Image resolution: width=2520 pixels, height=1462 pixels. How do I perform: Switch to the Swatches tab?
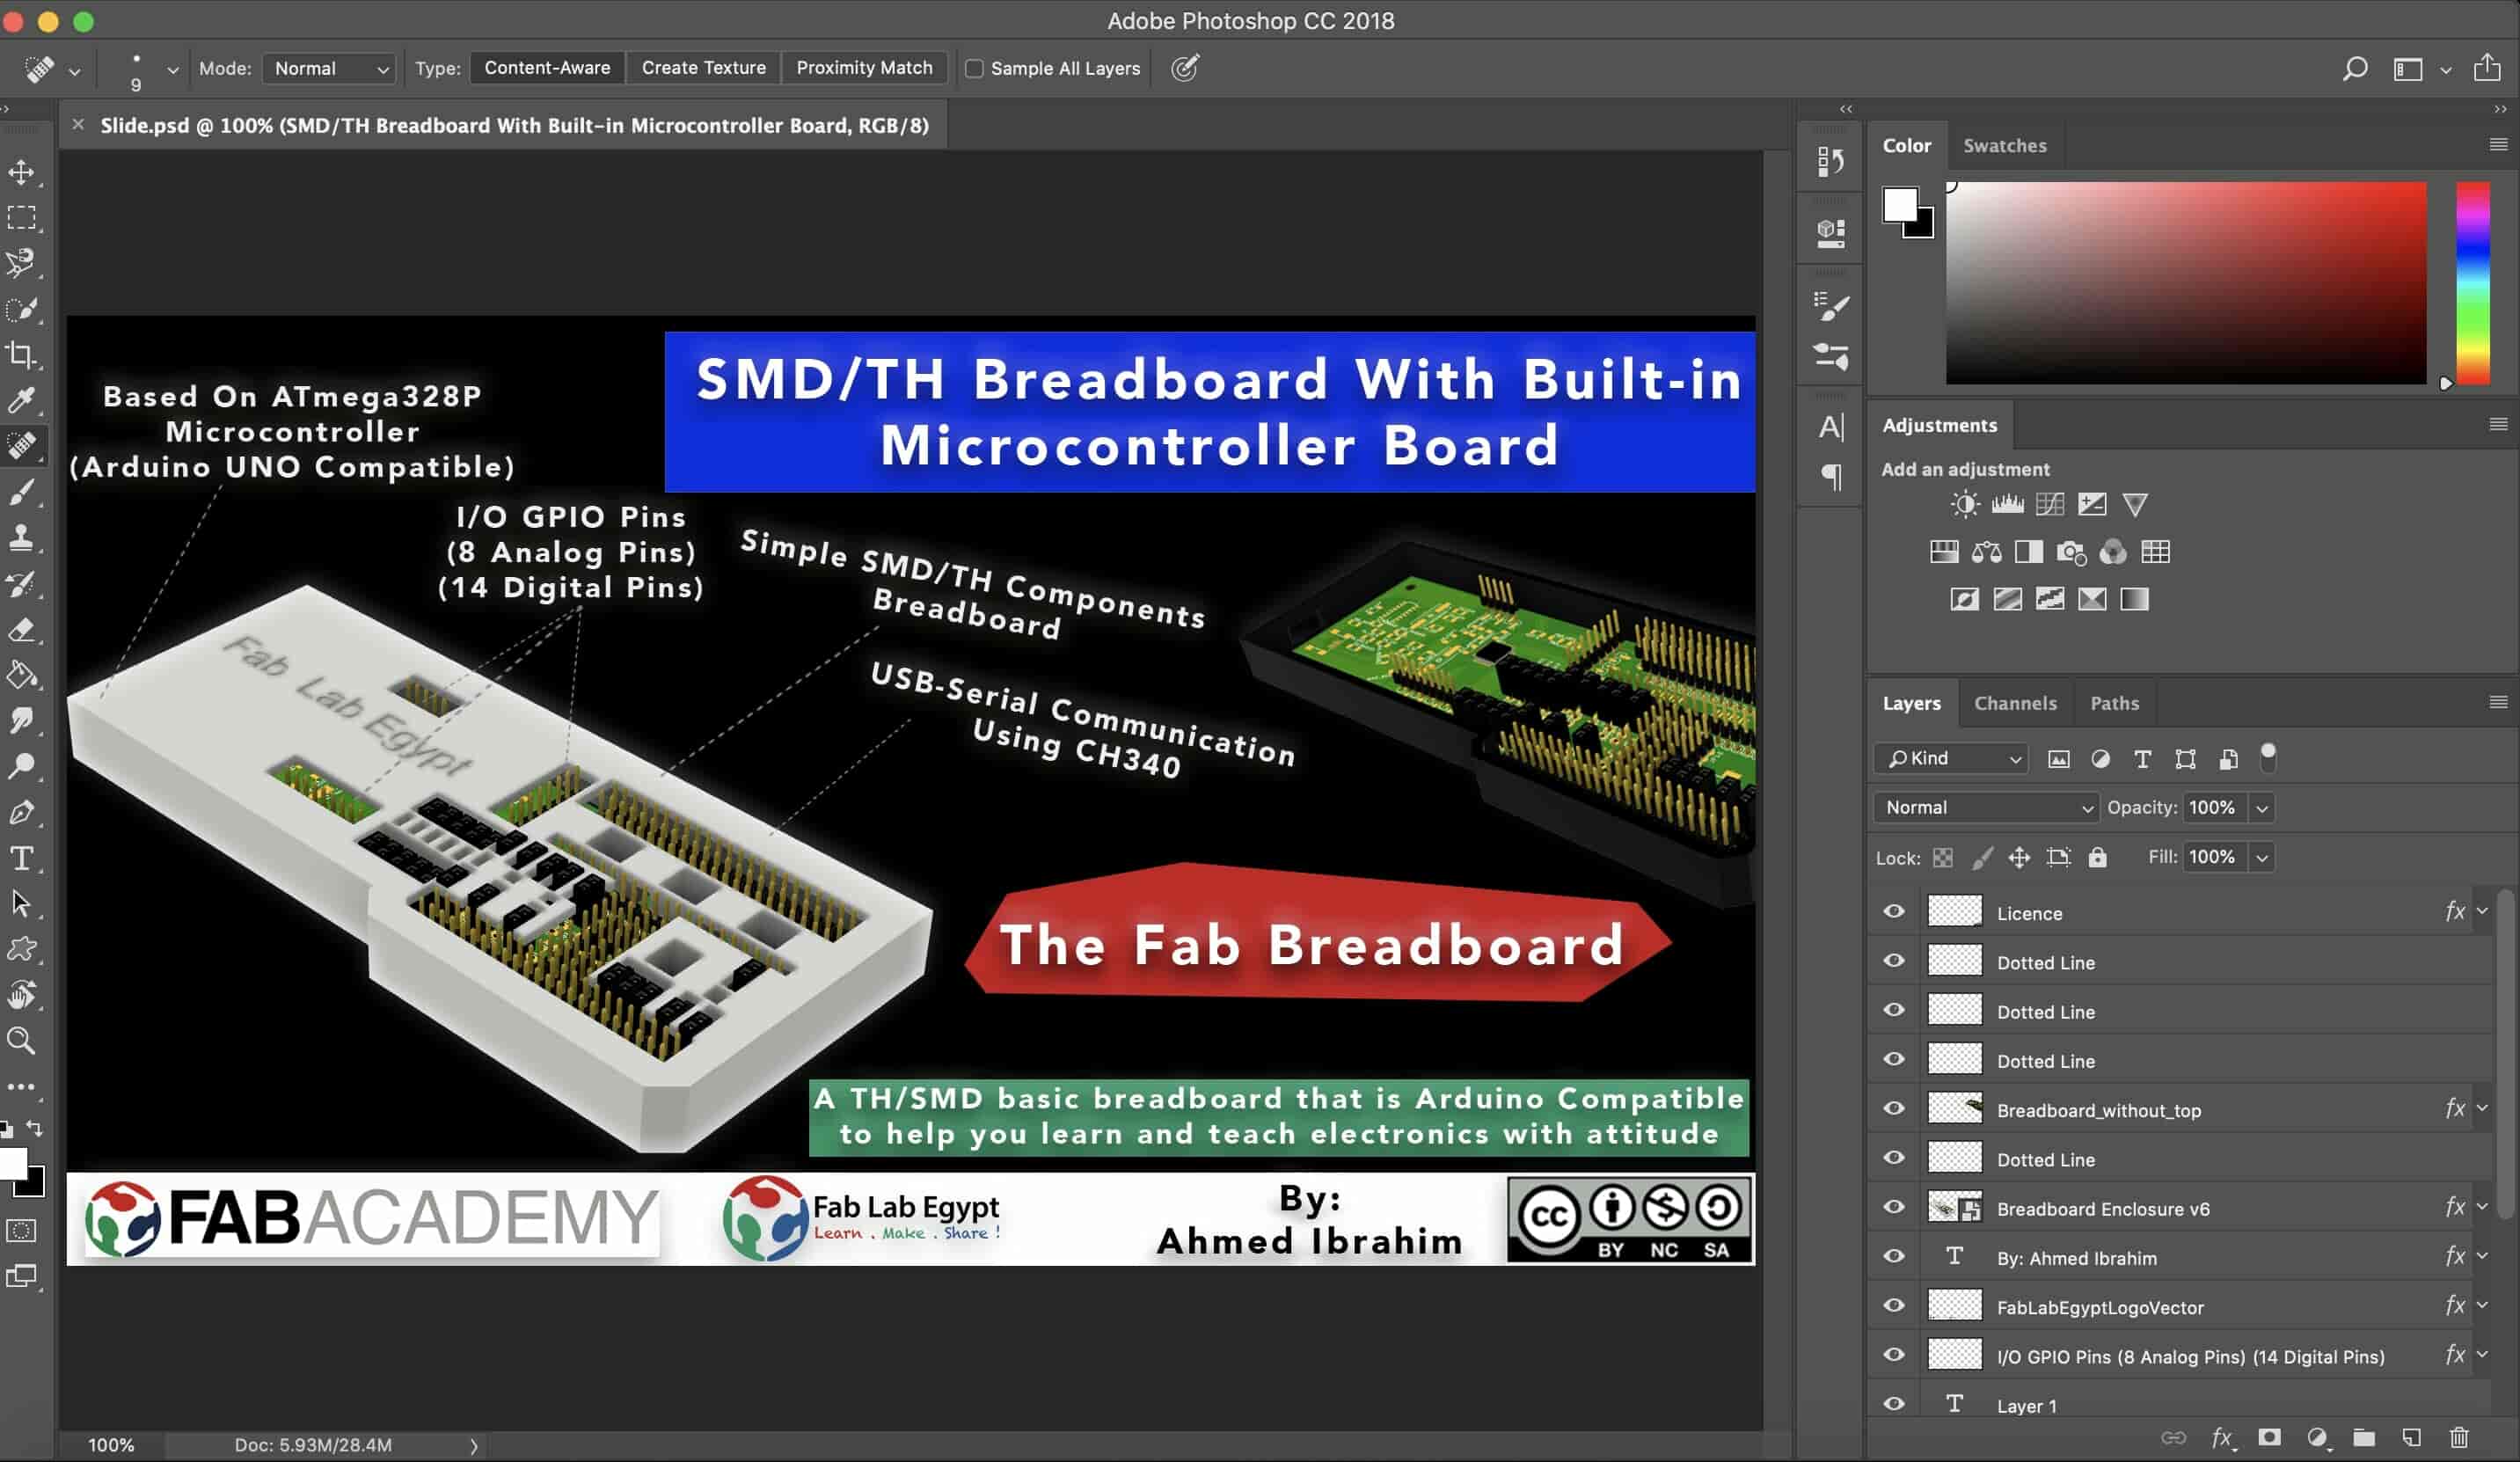(x=2004, y=146)
